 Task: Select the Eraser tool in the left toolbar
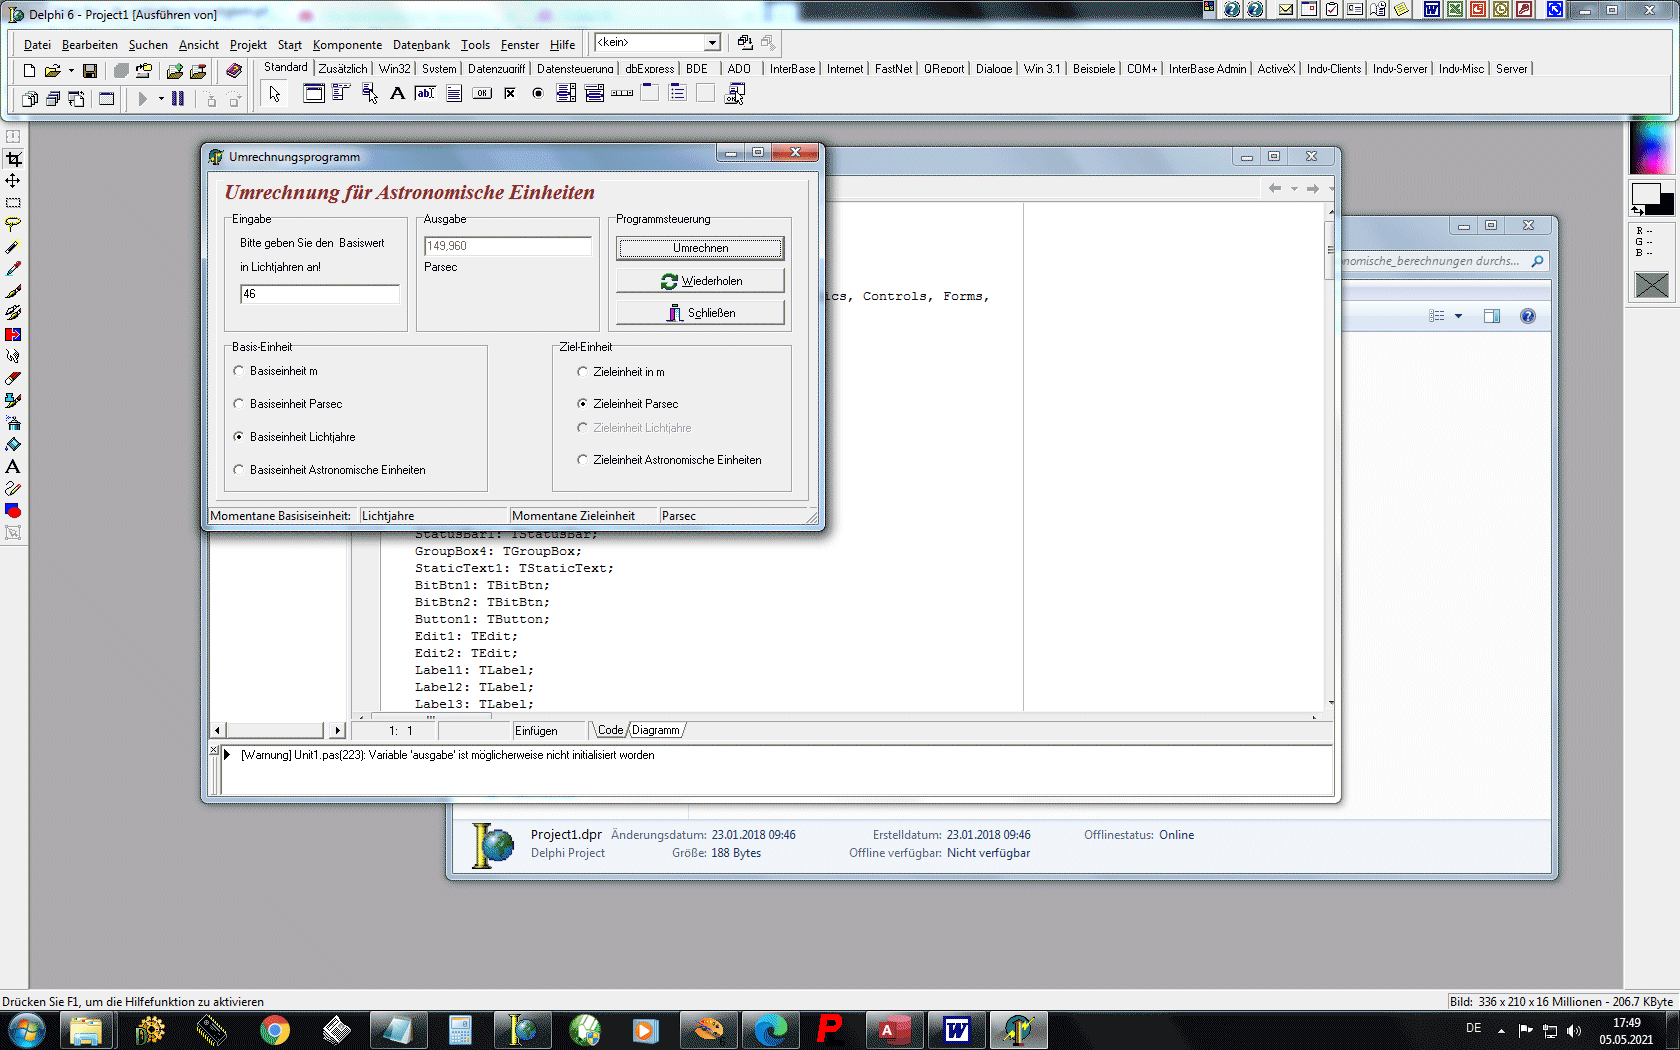13,379
